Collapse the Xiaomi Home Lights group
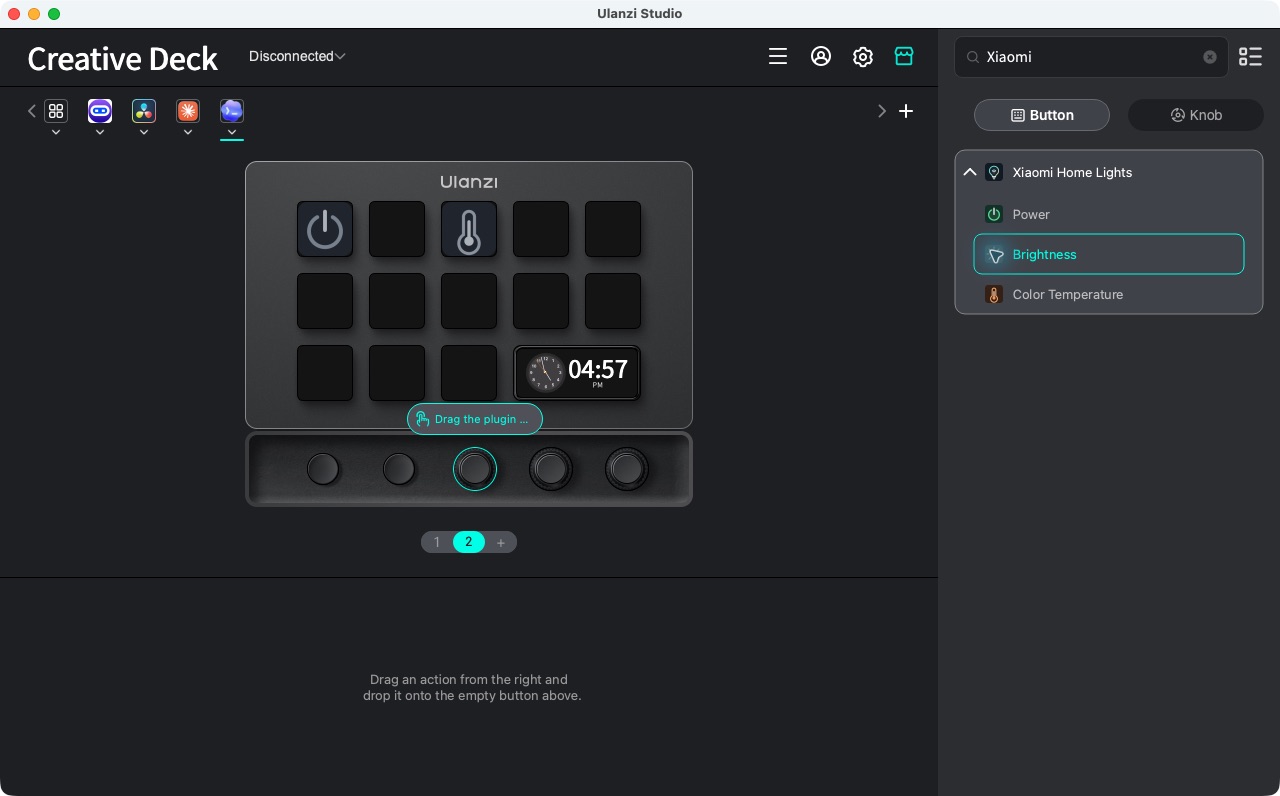 tap(970, 172)
